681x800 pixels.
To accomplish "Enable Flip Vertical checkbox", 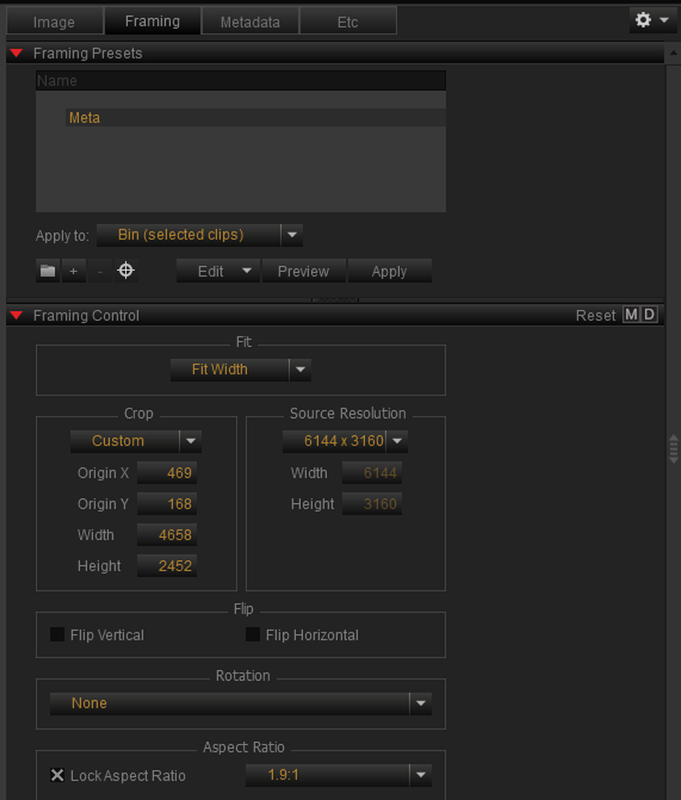I will 57,635.
